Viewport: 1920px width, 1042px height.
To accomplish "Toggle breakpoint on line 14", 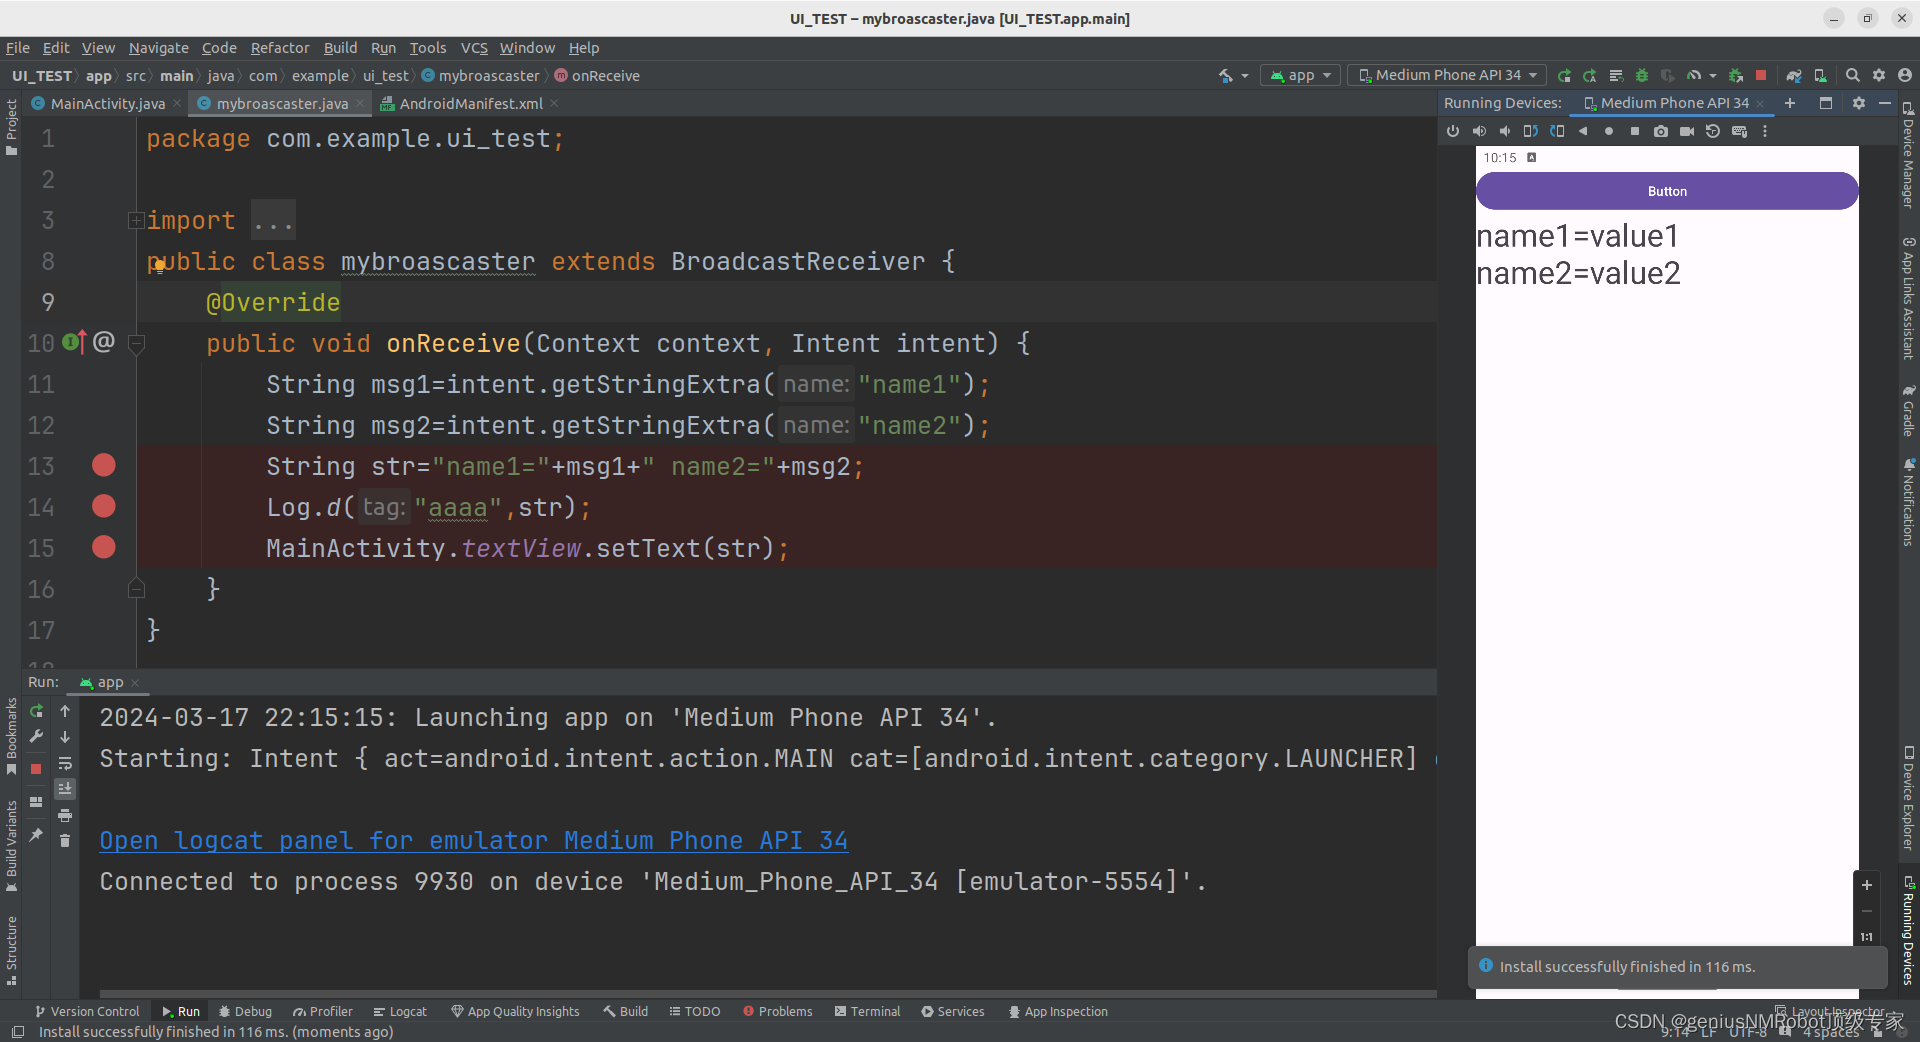I will point(104,506).
